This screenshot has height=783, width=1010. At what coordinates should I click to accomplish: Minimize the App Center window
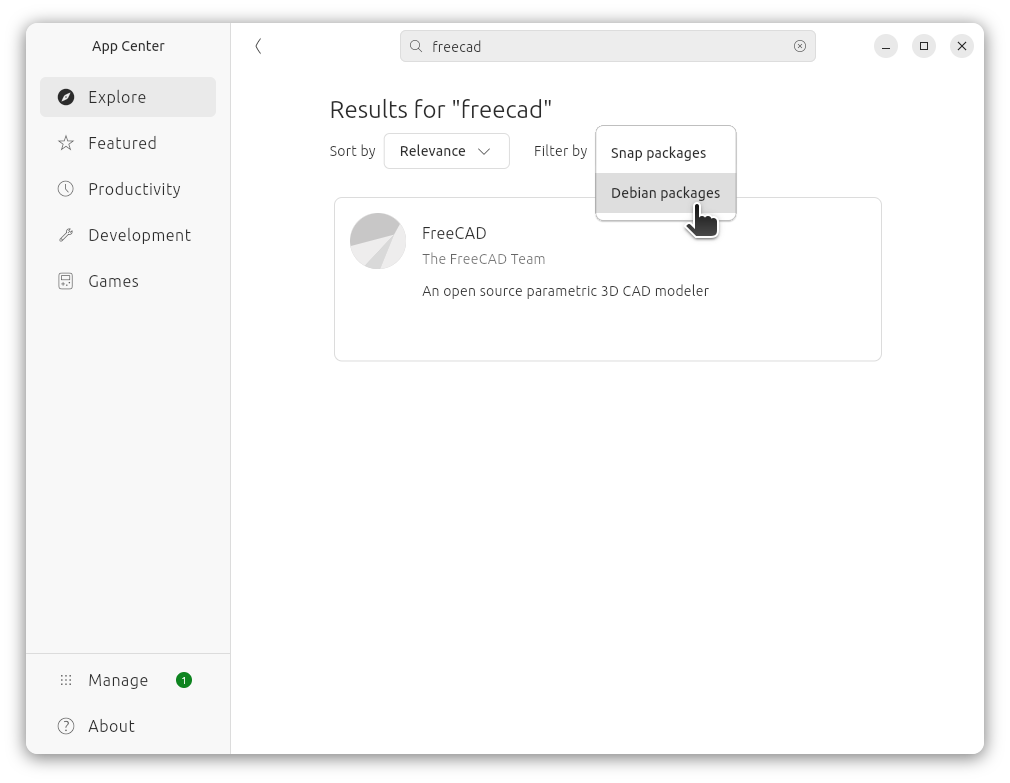point(886,46)
